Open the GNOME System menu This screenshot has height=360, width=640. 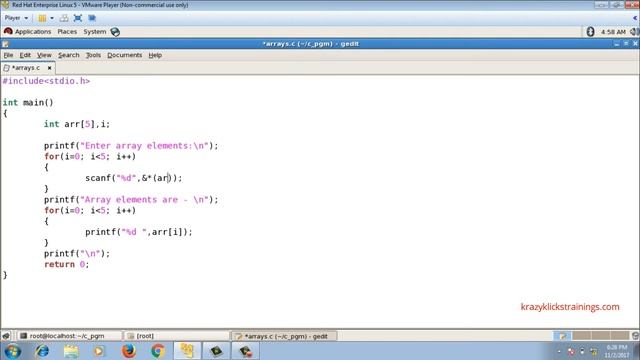[95, 31]
